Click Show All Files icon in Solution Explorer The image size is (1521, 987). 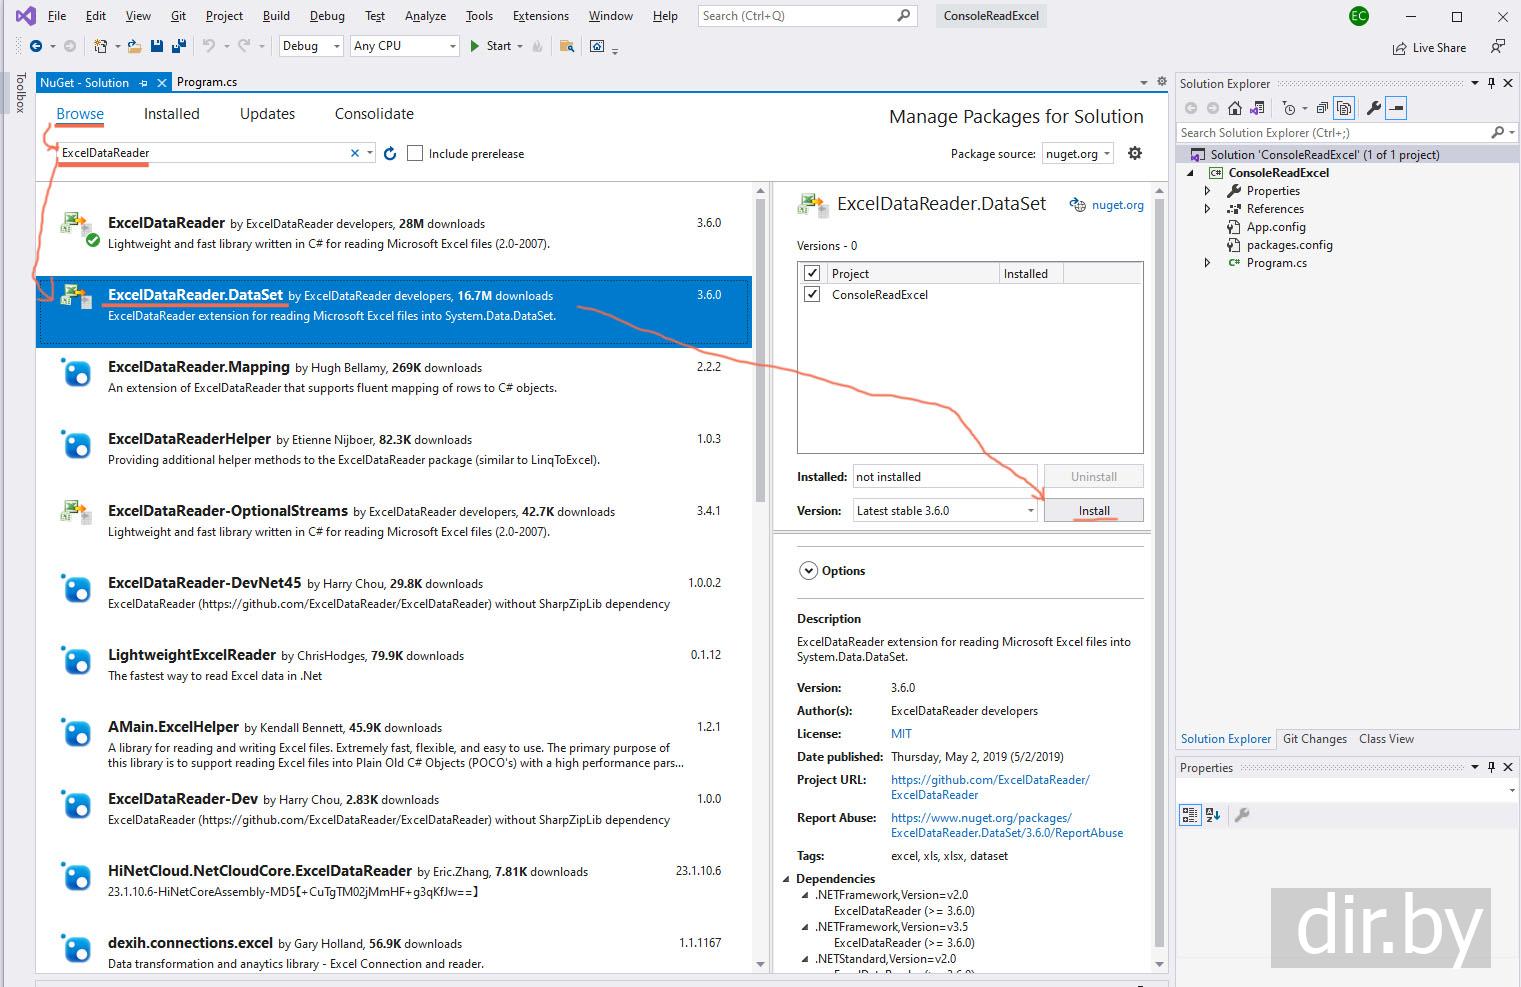[1345, 108]
